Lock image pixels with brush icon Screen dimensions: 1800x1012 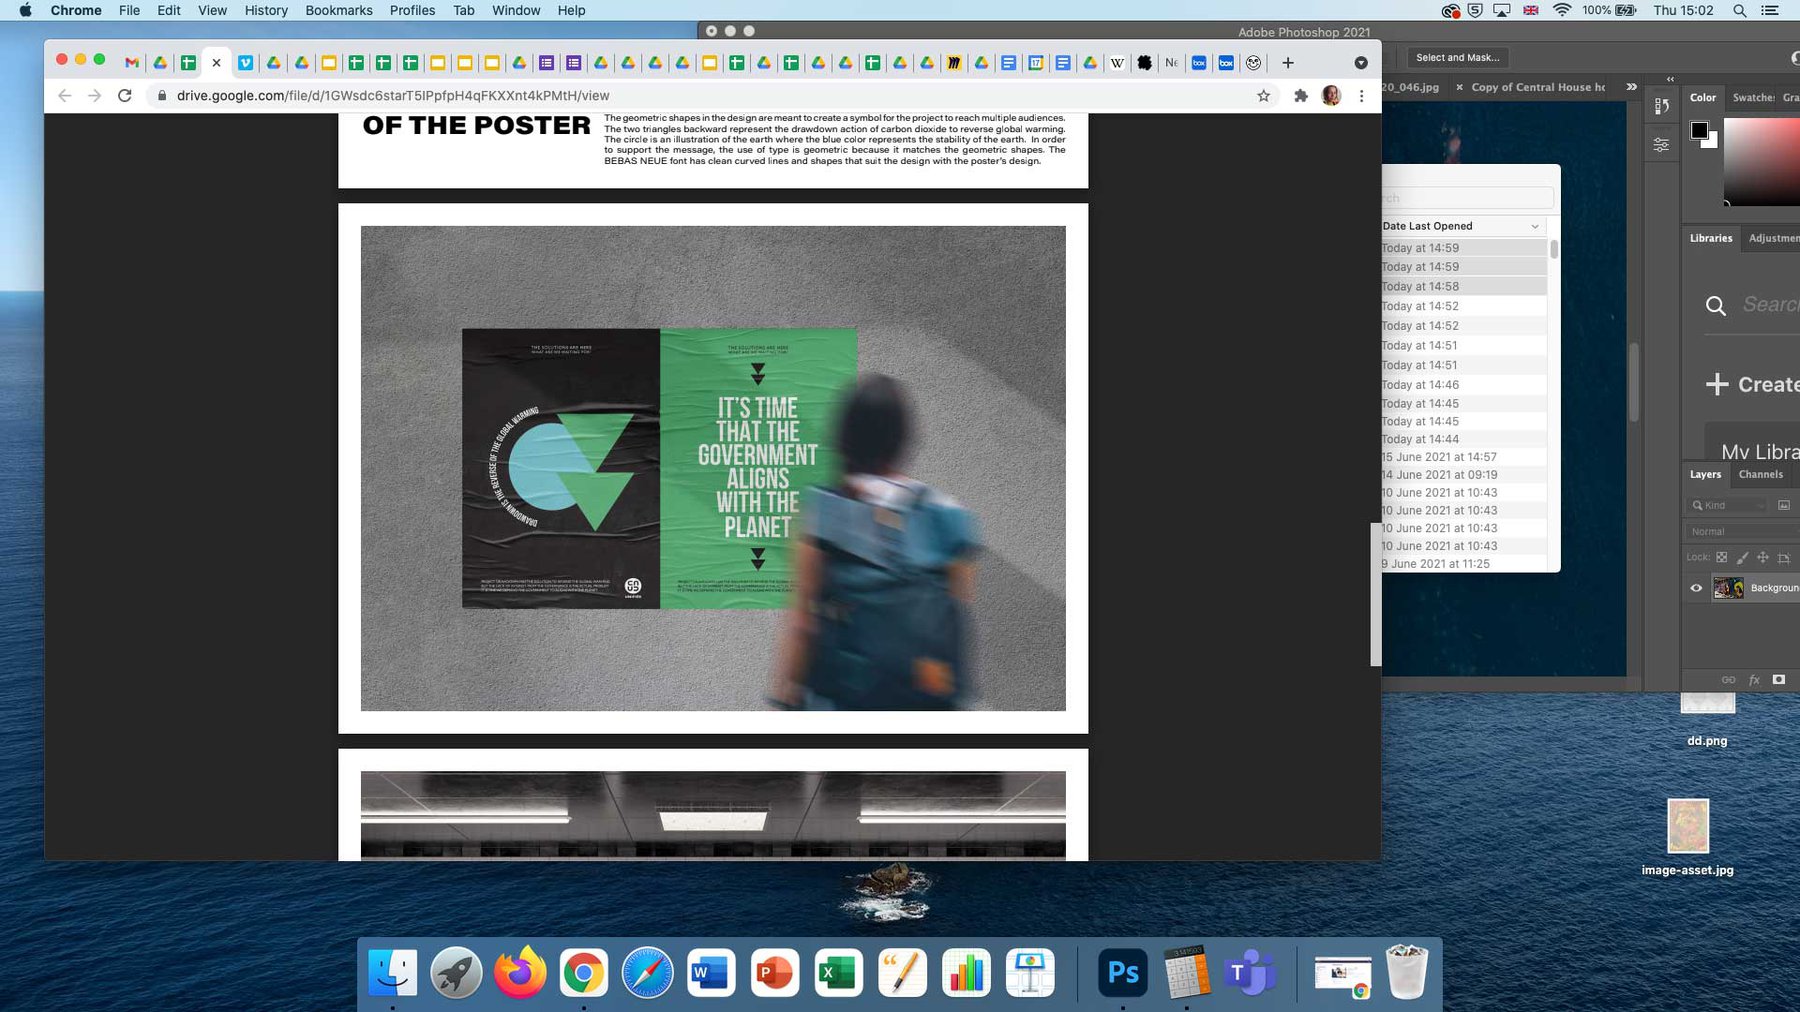click(x=1742, y=557)
